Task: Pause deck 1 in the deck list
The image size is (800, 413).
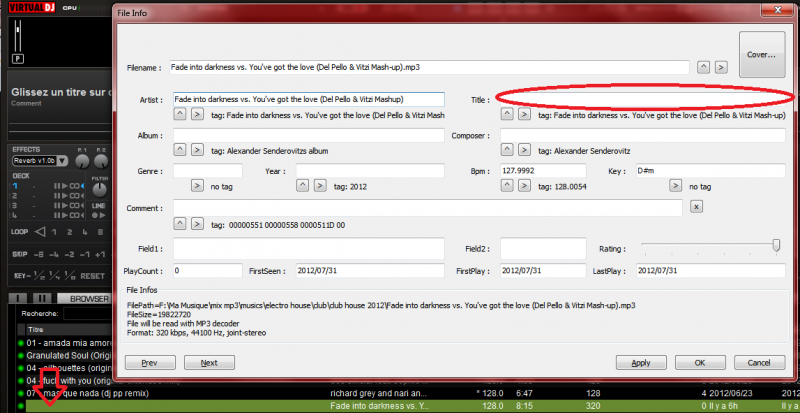Action: click(x=57, y=186)
